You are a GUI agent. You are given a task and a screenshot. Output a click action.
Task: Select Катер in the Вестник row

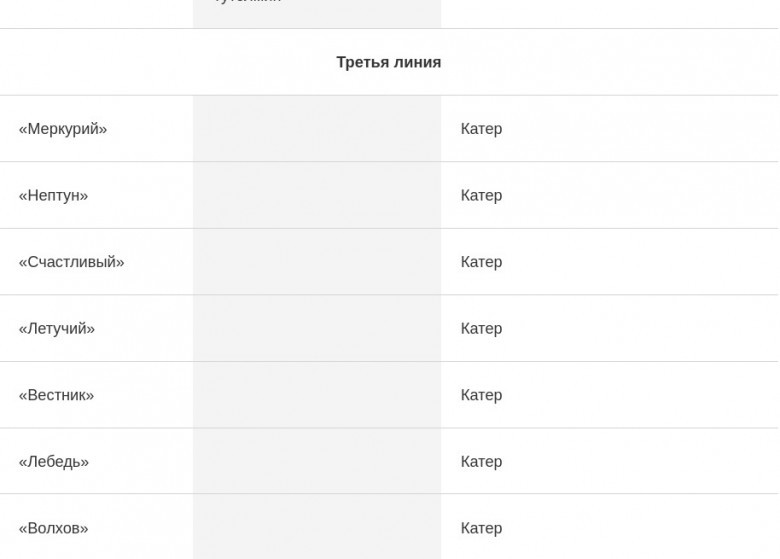click(x=481, y=395)
